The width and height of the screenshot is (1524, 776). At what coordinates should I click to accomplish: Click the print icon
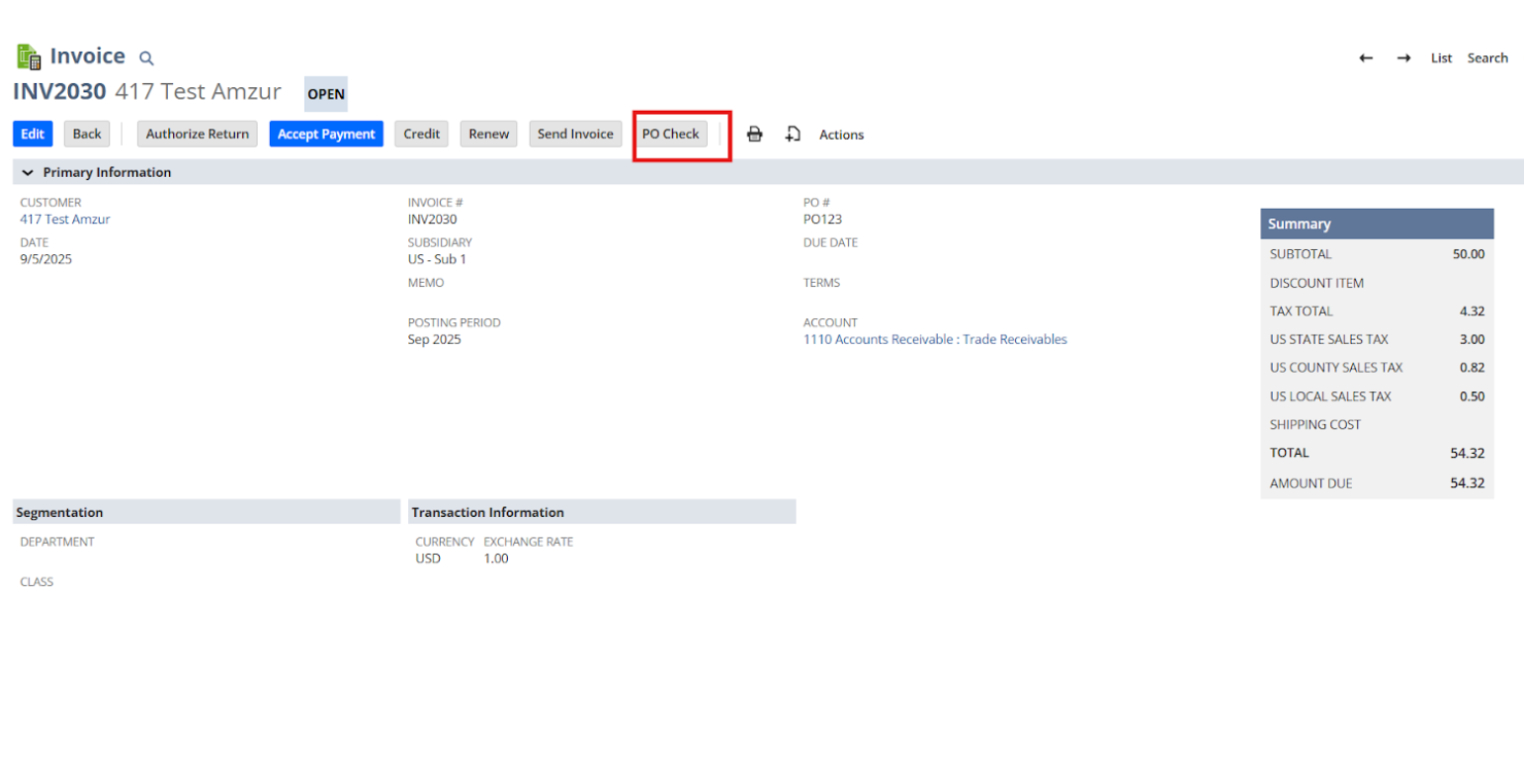[755, 134]
